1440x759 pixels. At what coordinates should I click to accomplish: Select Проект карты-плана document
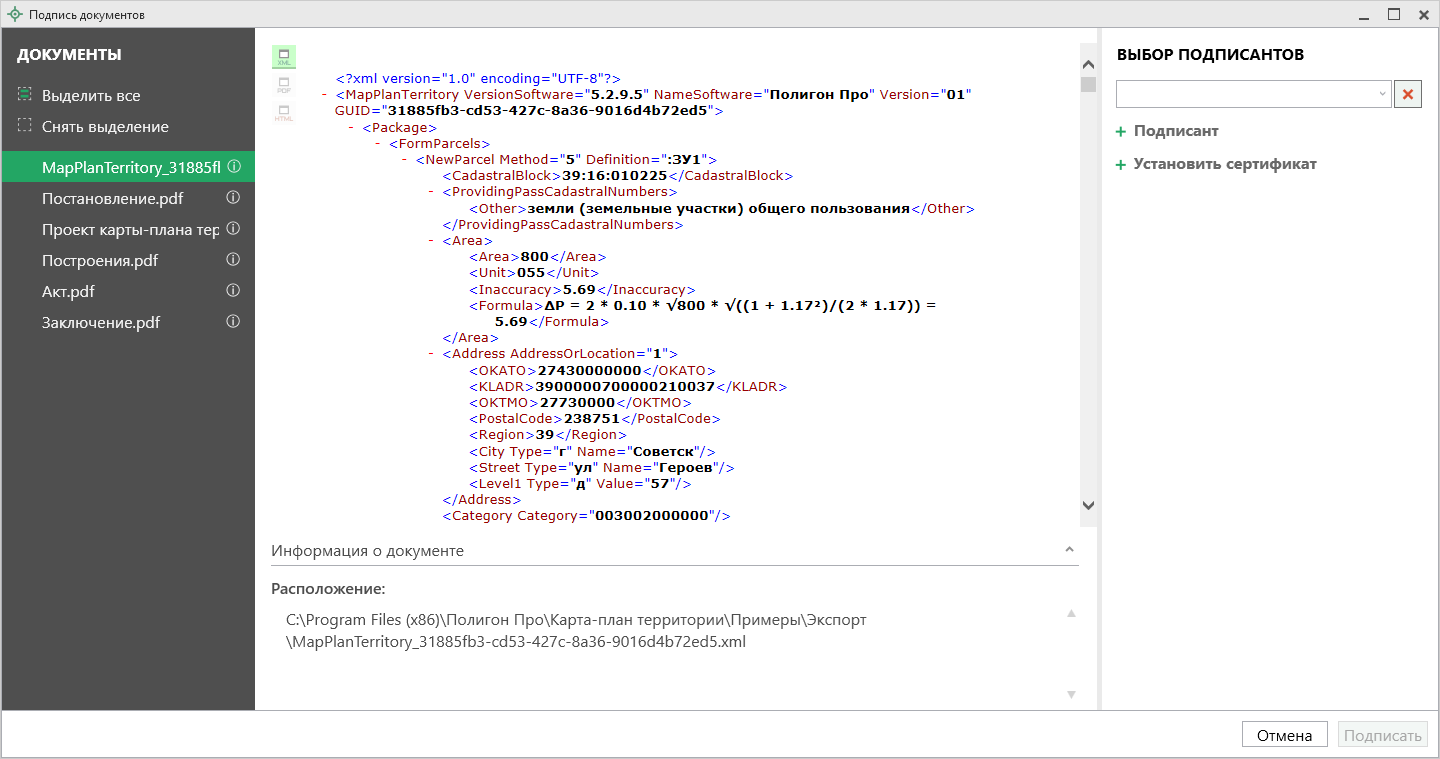click(130, 229)
